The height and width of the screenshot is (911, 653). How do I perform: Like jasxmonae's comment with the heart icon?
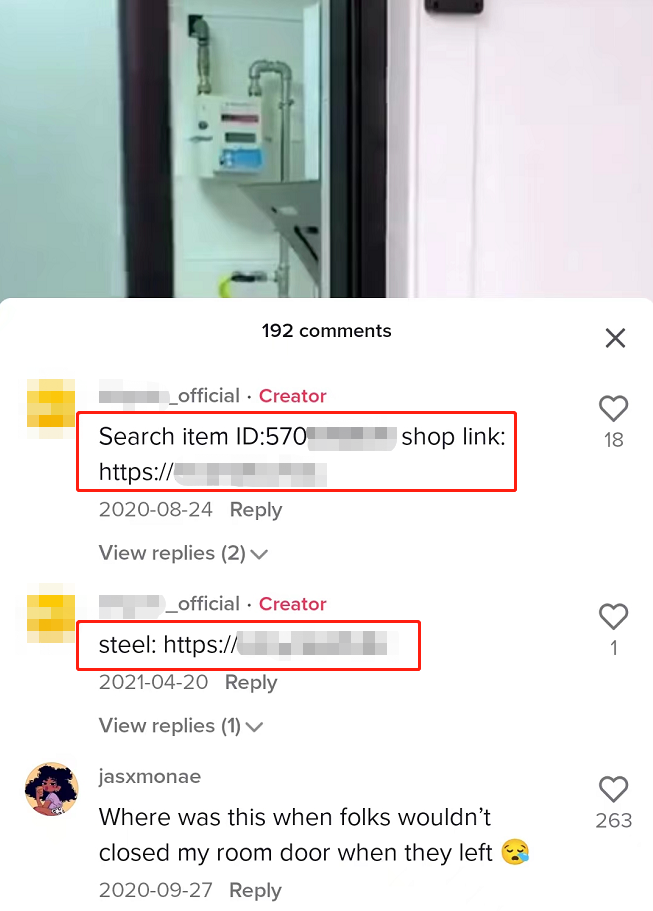[613, 789]
